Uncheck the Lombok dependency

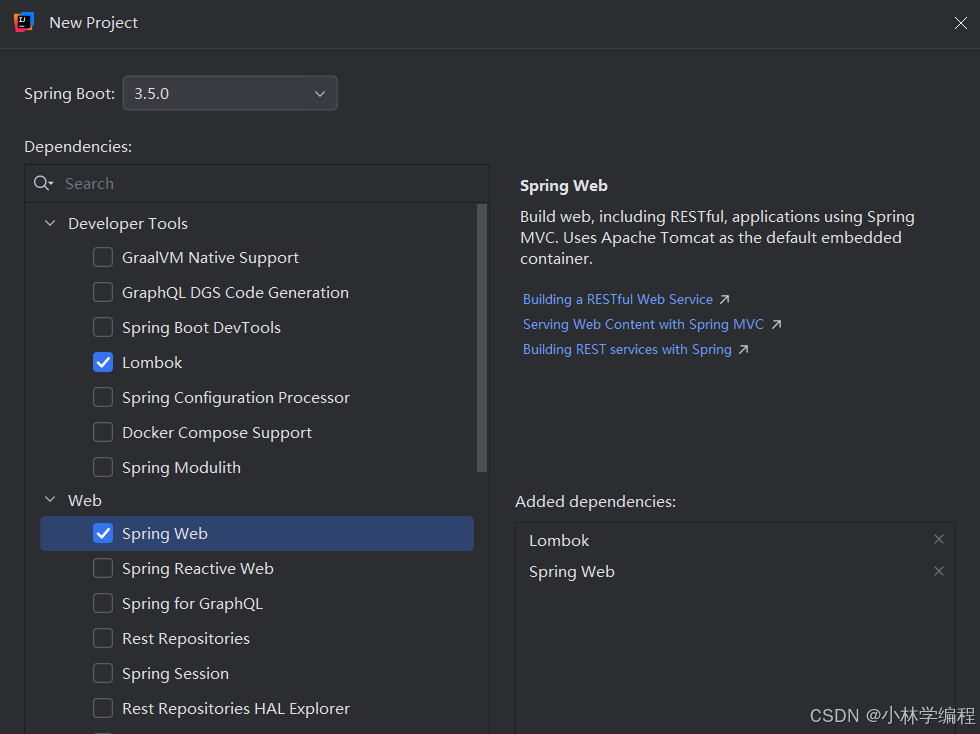point(103,362)
